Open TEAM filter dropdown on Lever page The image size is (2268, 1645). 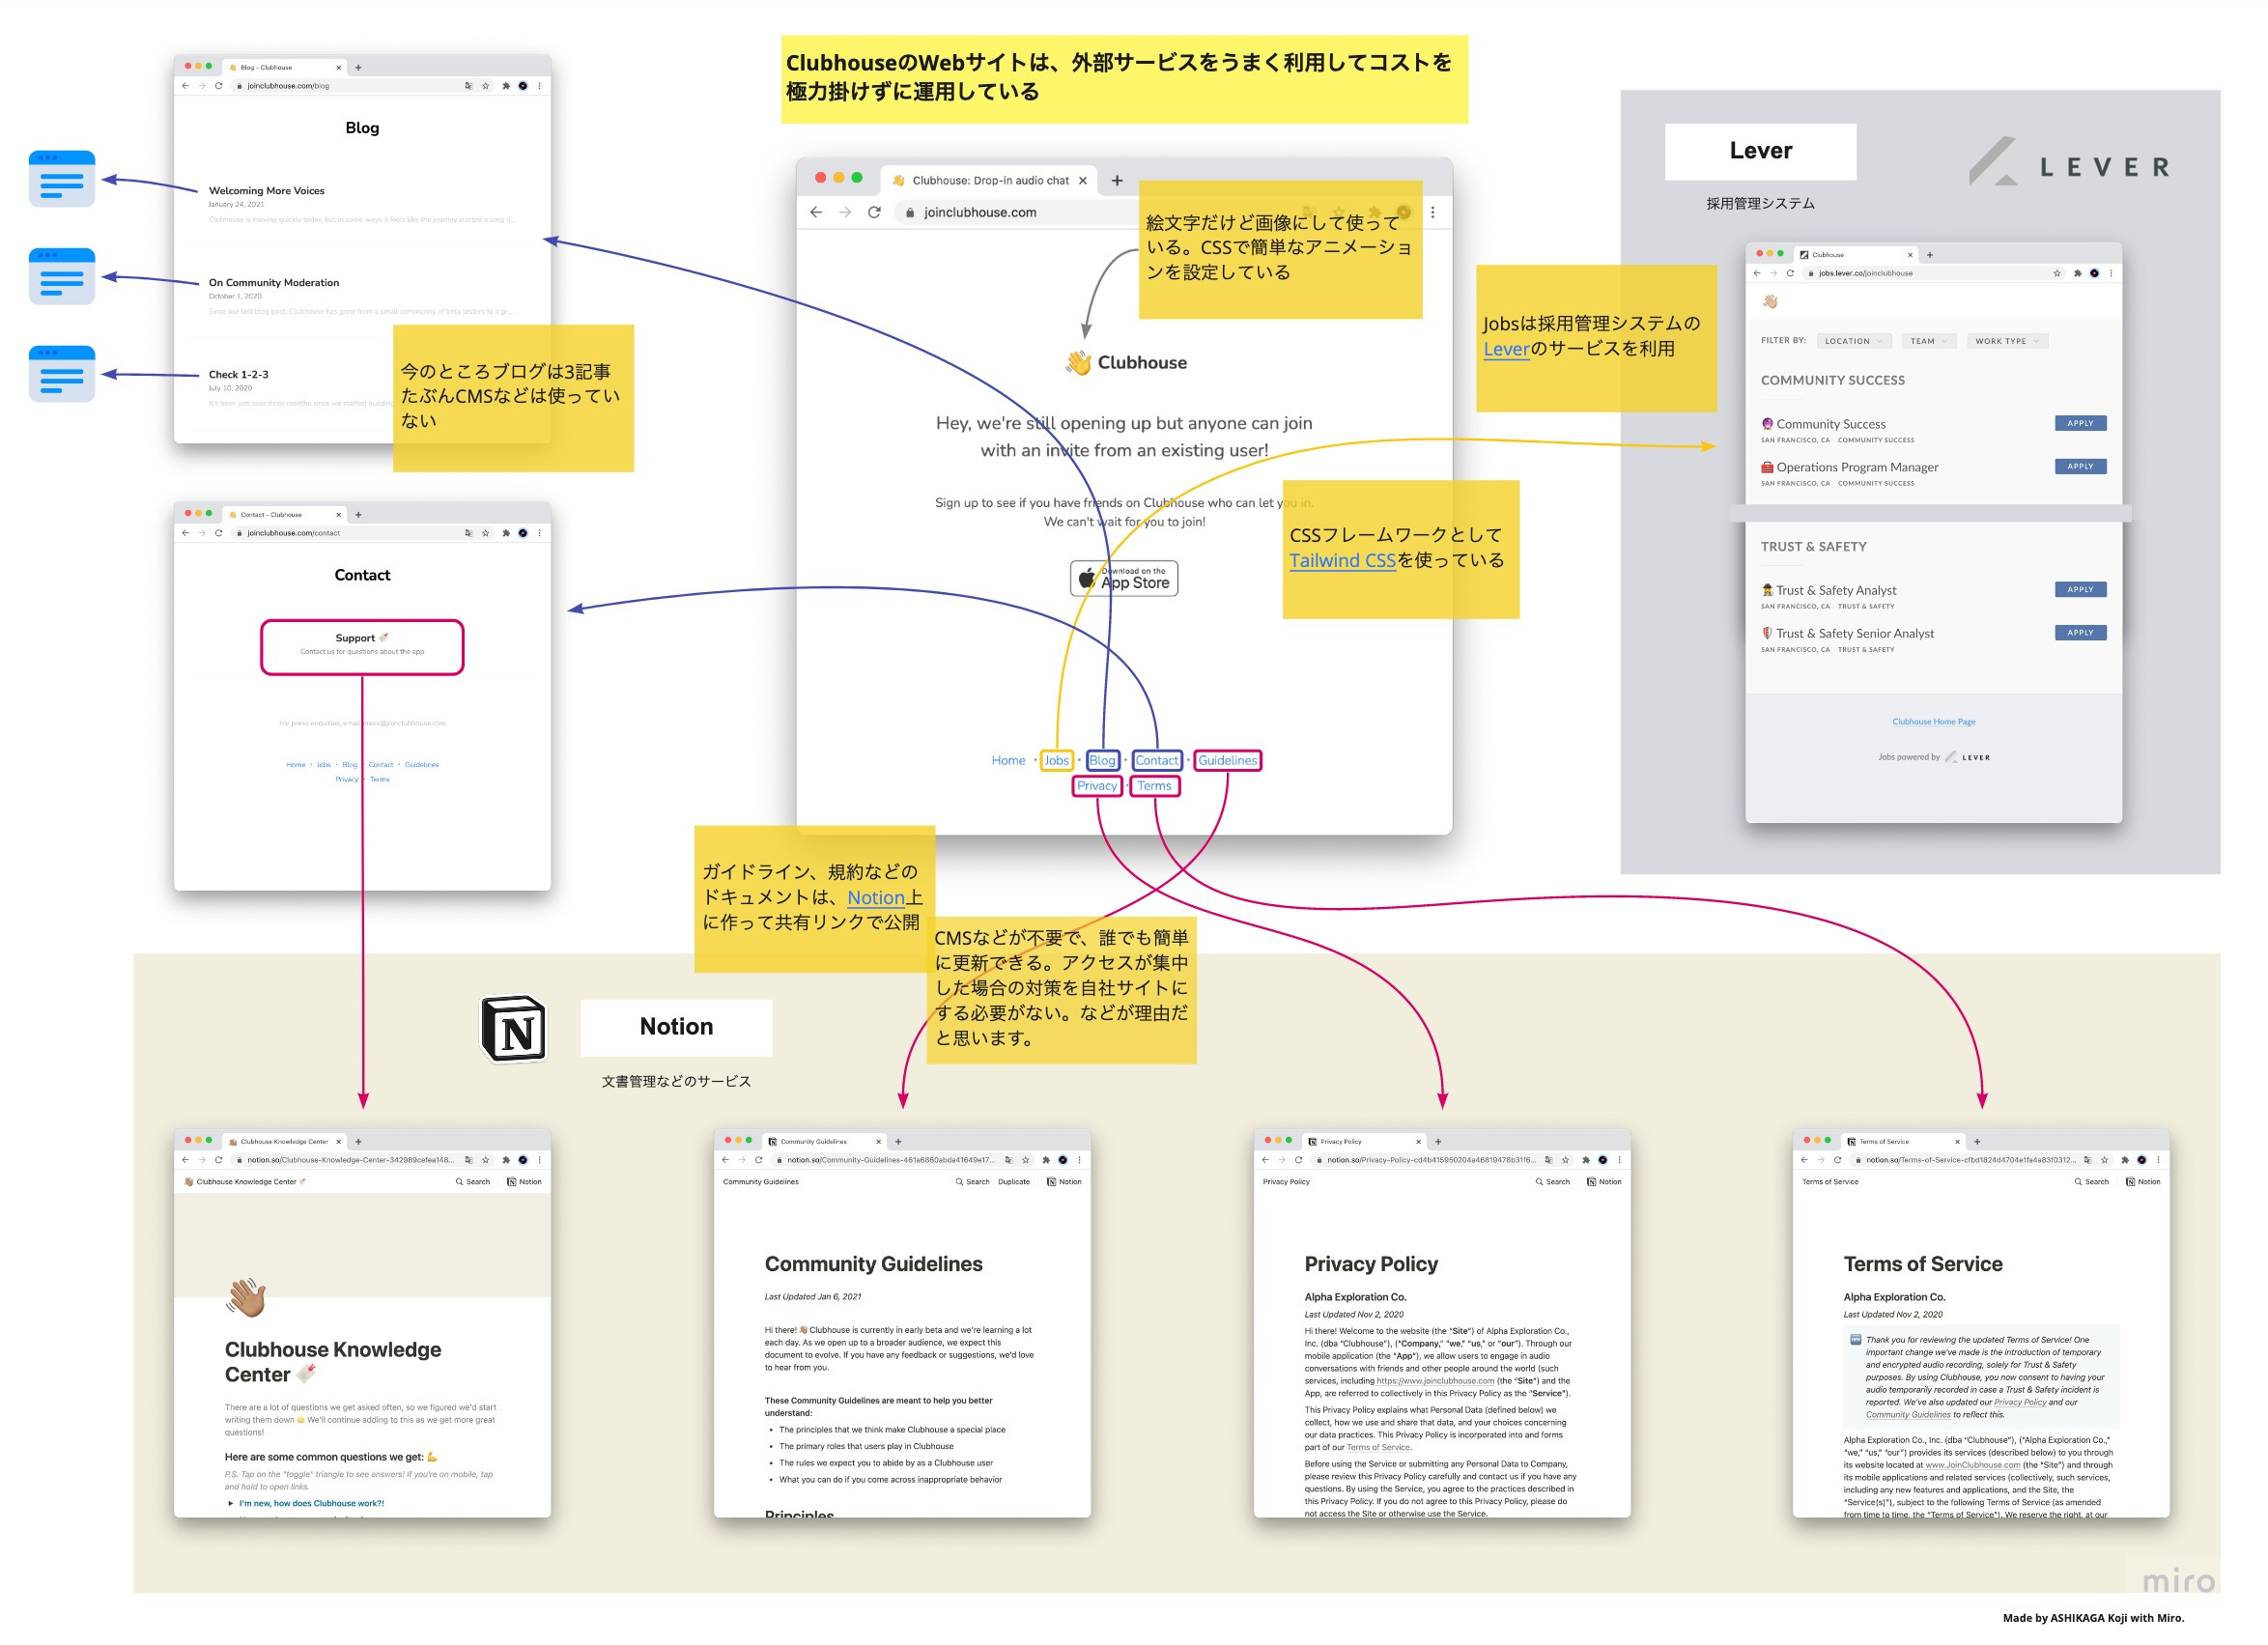(1928, 341)
